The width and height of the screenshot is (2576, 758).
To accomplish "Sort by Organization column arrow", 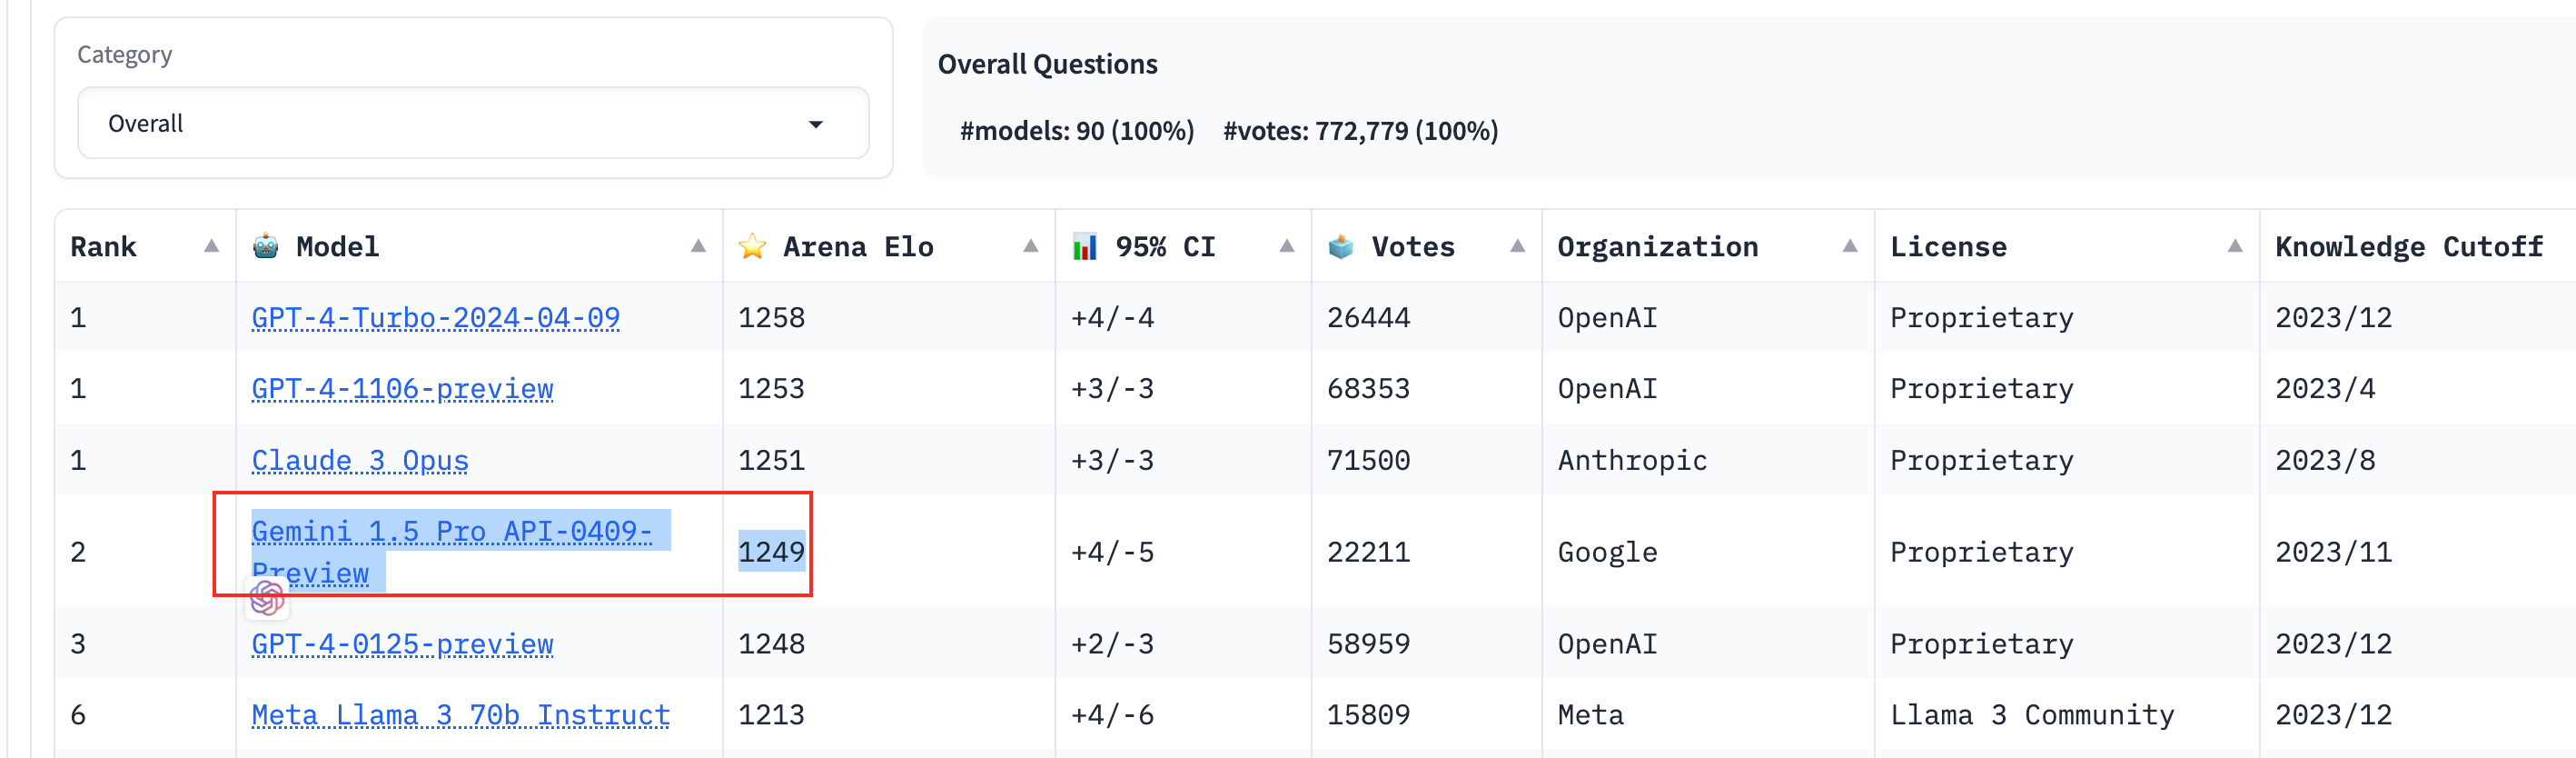I will tap(1850, 246).
